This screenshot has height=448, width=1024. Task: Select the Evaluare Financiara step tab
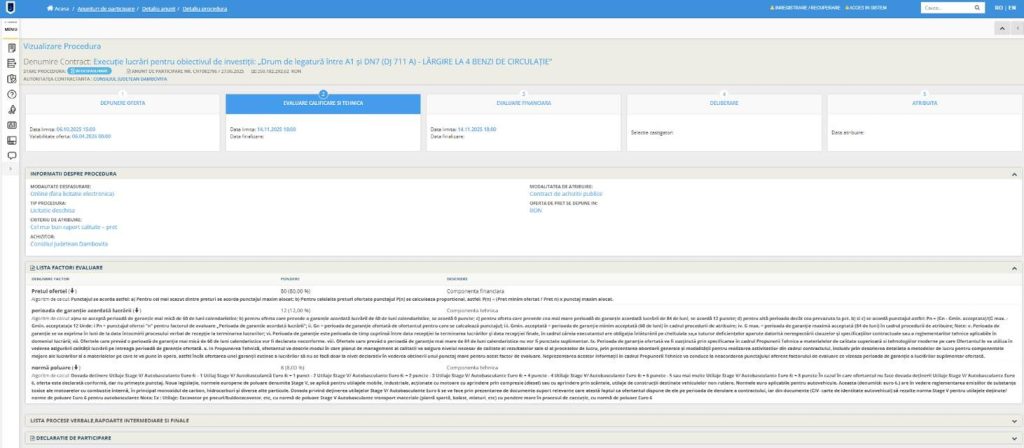pos(523,102)
